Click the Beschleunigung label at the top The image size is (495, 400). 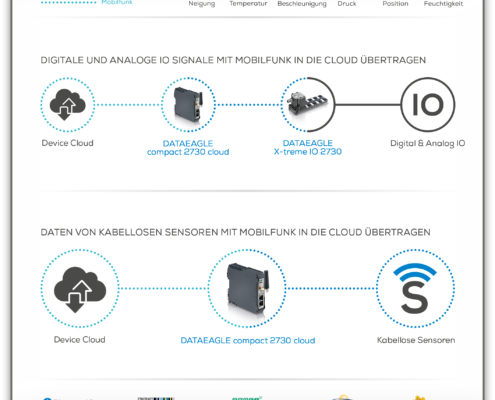click(x=302, y=4)
